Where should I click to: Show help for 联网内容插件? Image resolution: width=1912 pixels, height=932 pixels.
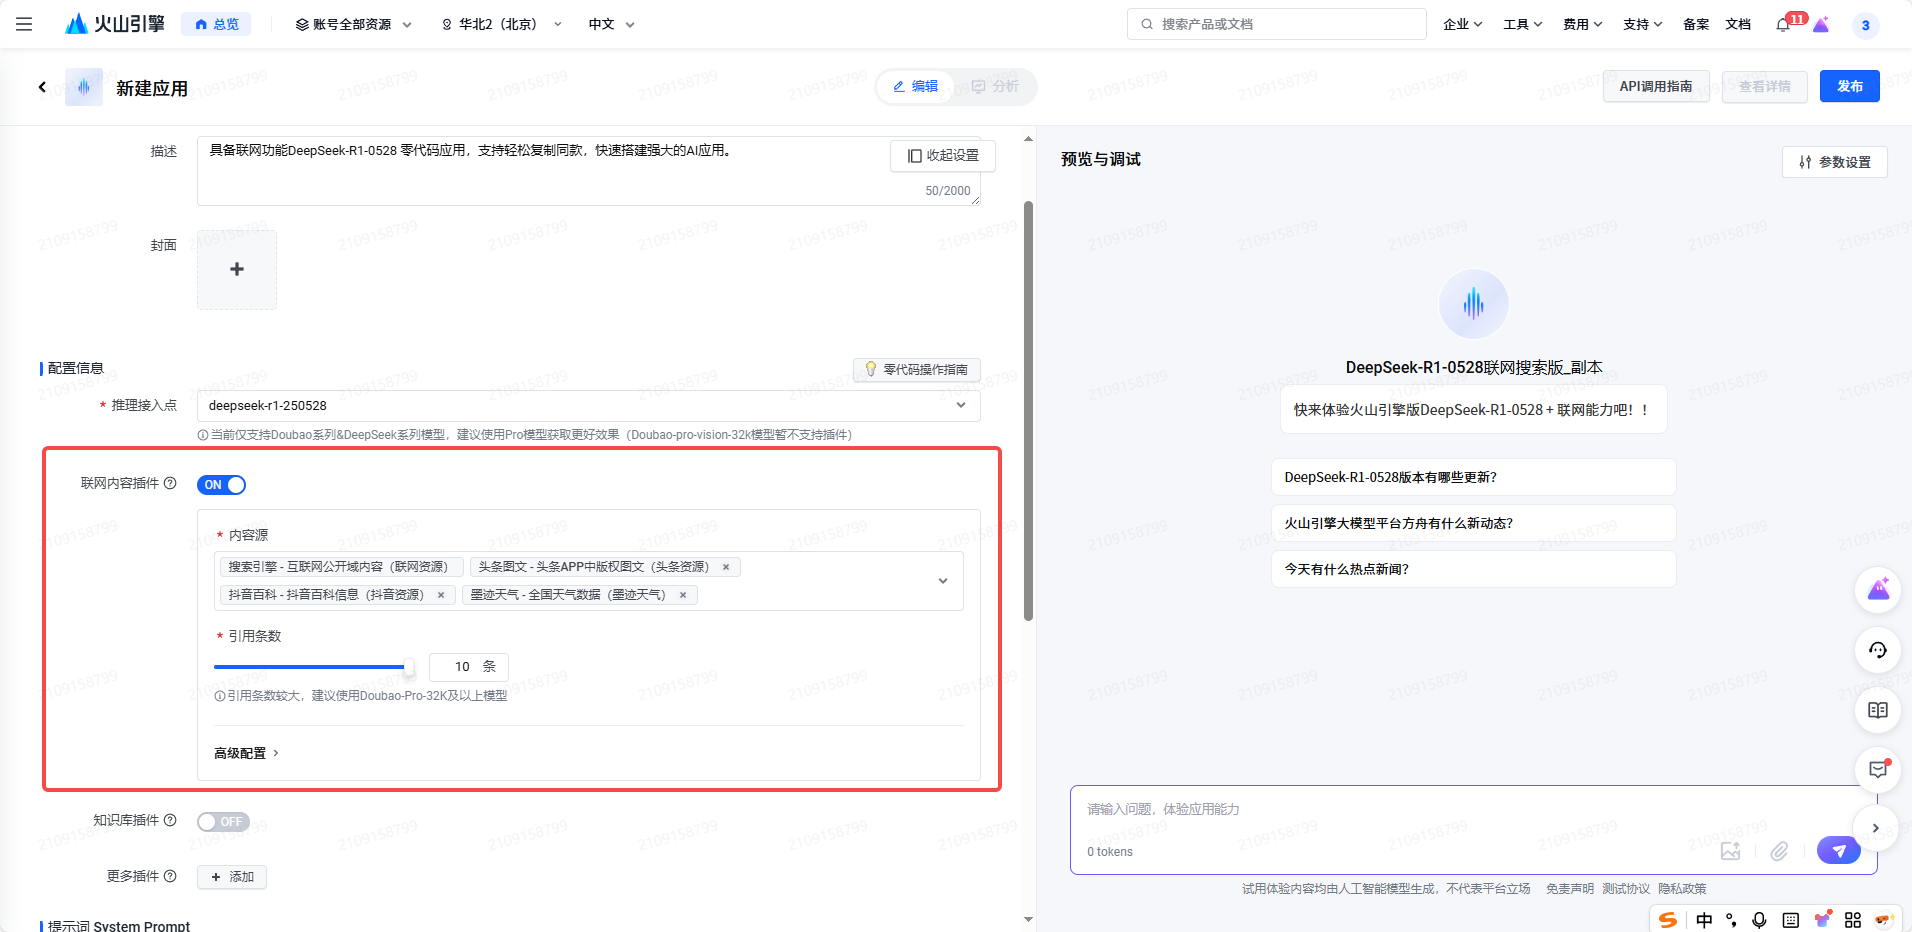(170, 483)
